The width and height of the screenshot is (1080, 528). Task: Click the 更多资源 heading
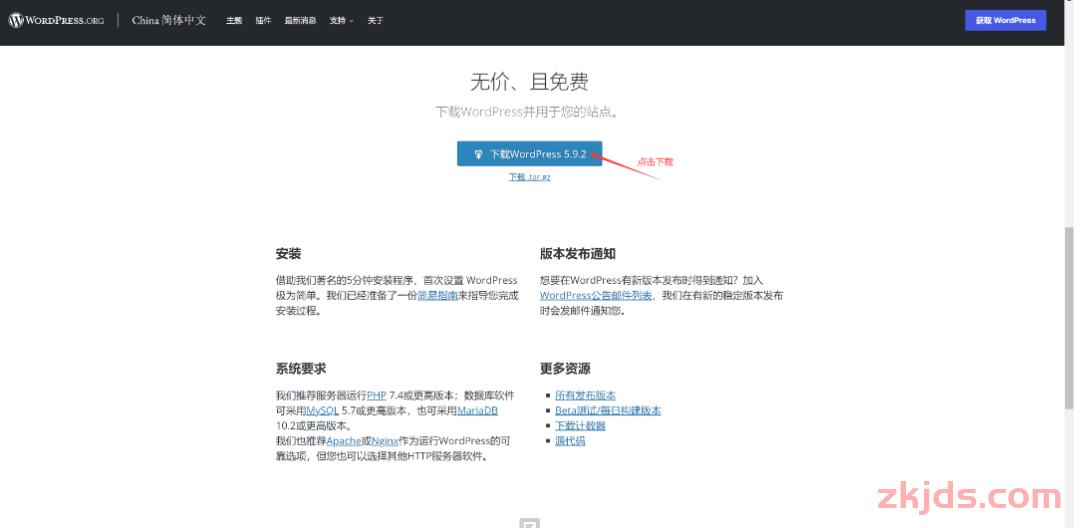[x=565, y=368]
